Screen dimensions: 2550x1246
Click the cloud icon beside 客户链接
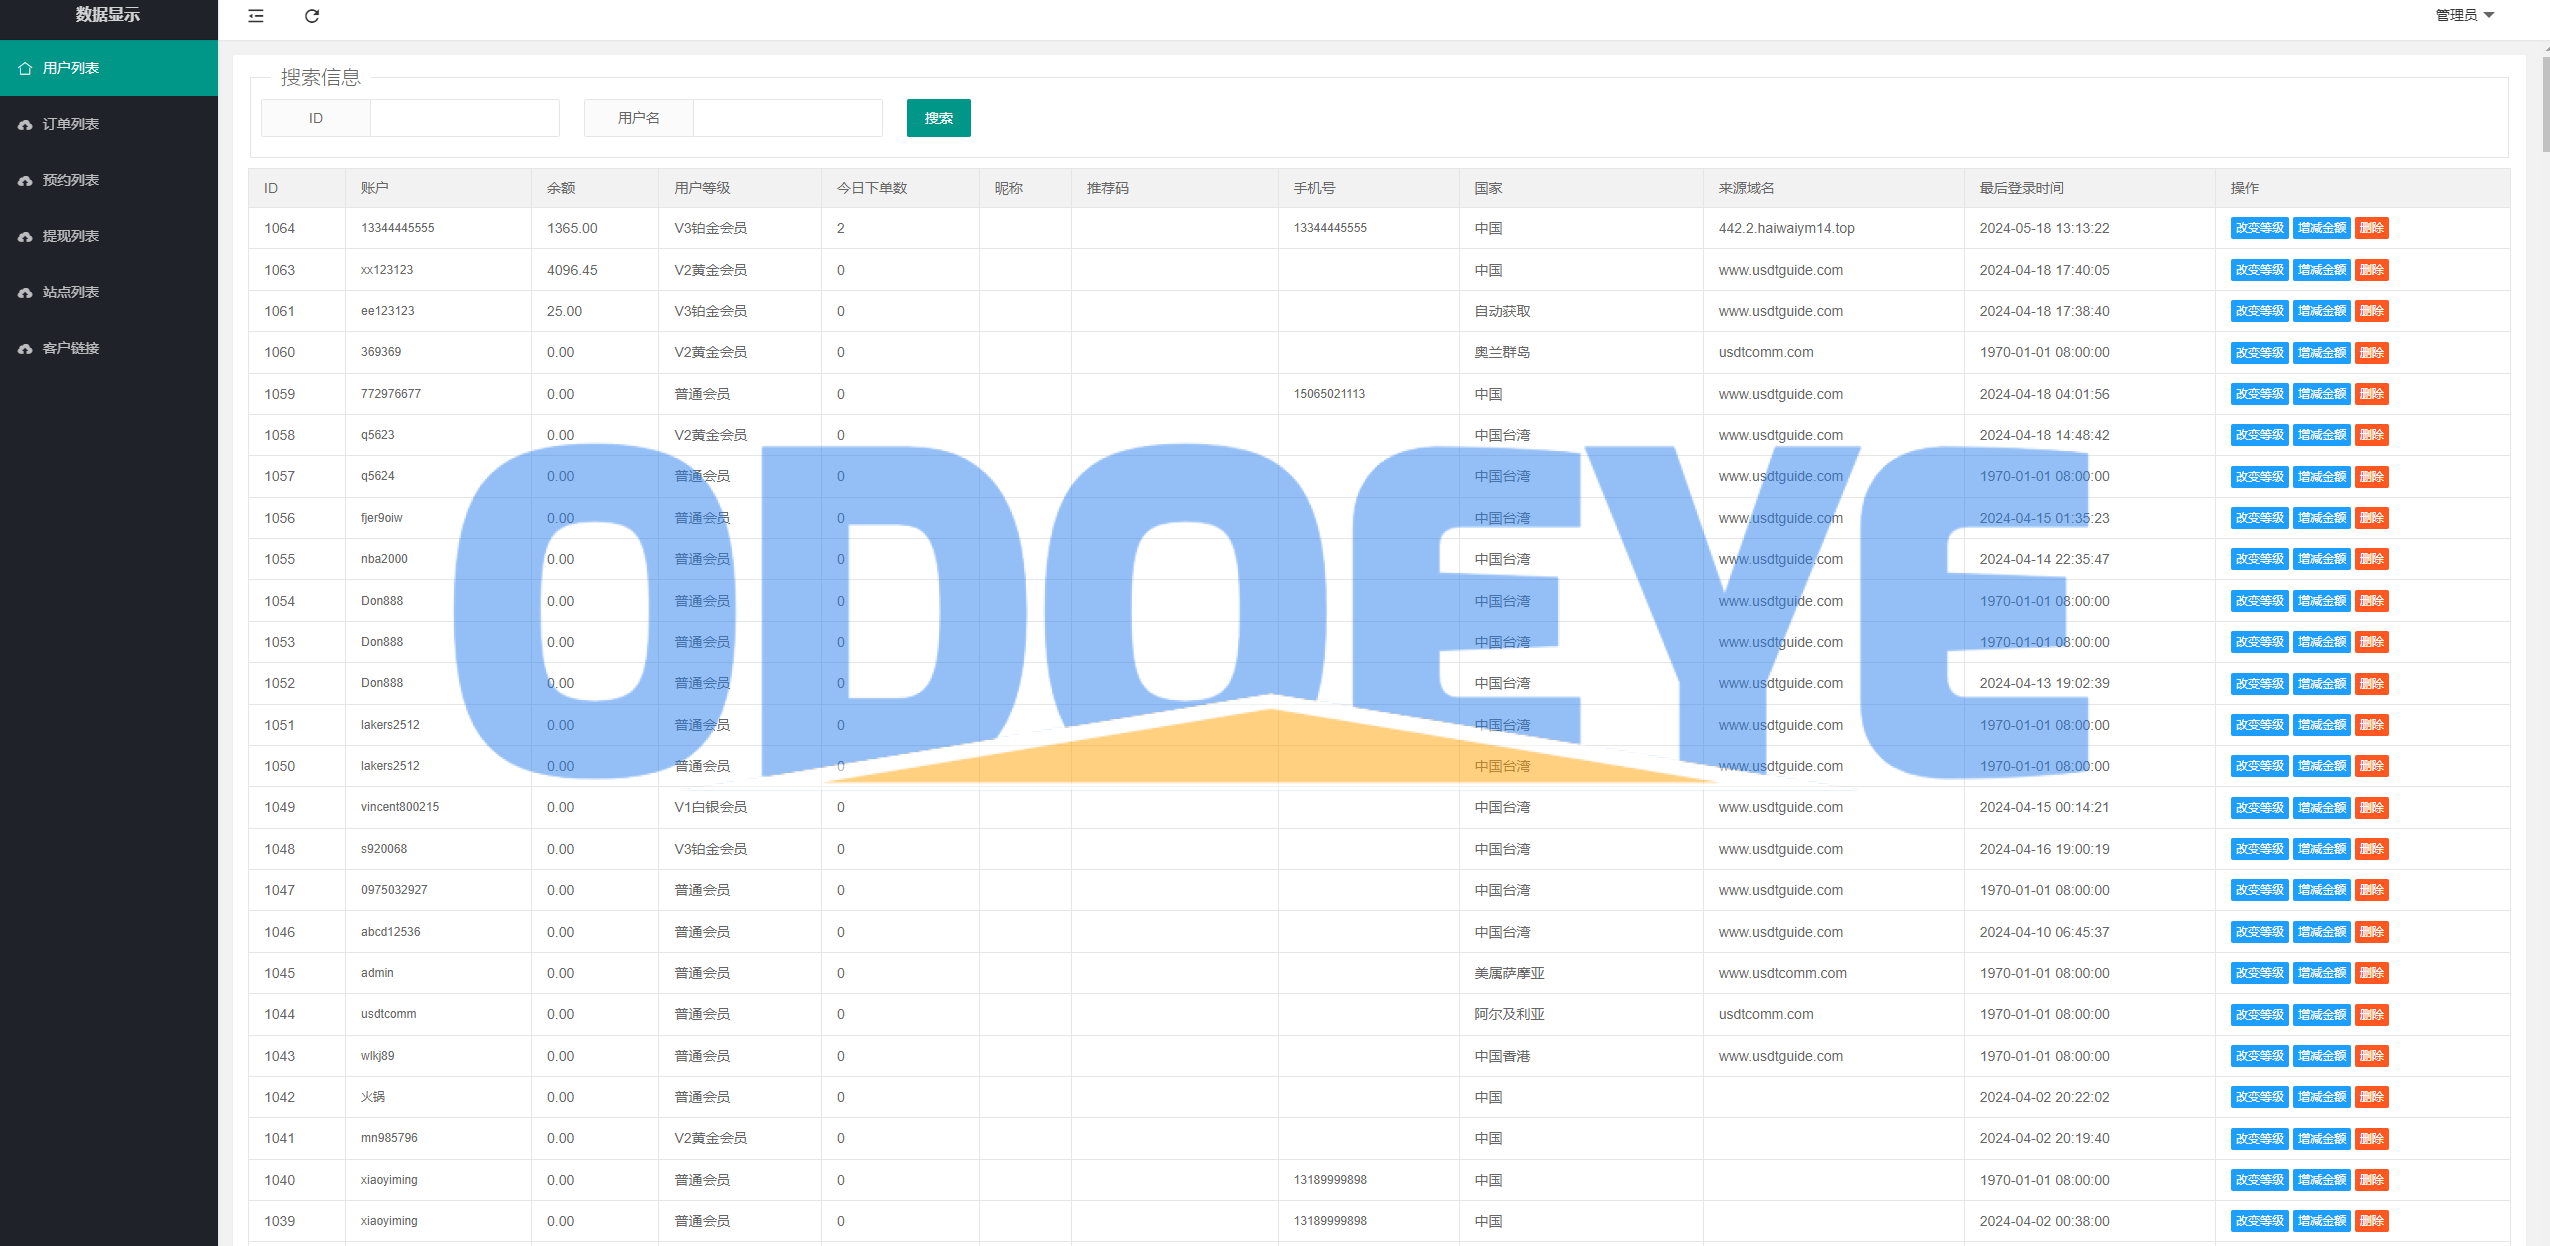pos(25,348)
